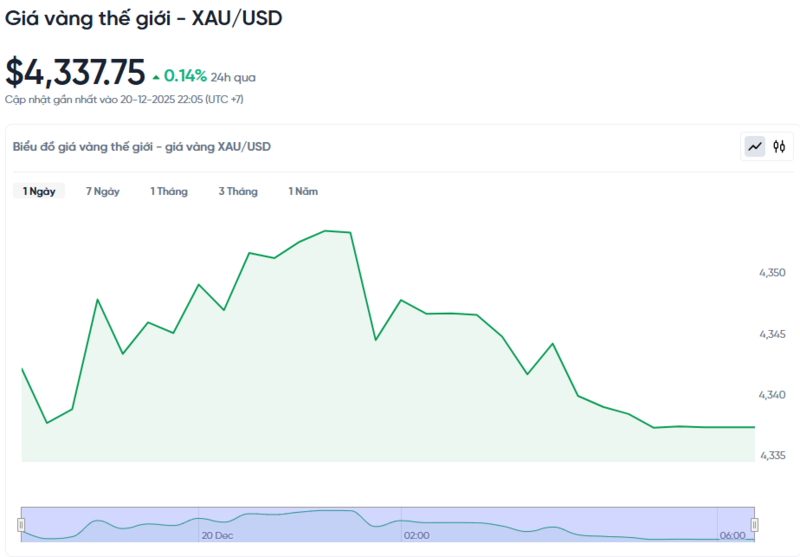800x557 pixels.
Task: Click green up-arrow beside 0.14%
Action: tap(155, 76)
